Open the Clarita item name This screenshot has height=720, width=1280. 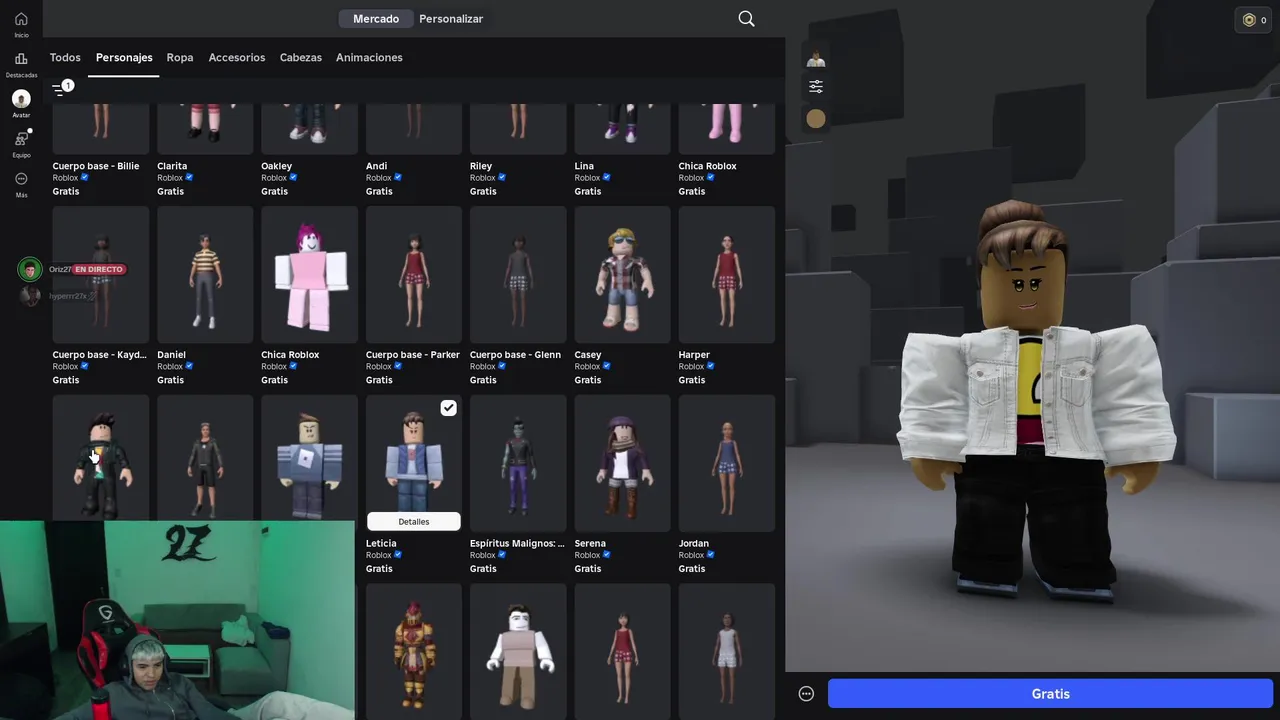pos(172,166)
